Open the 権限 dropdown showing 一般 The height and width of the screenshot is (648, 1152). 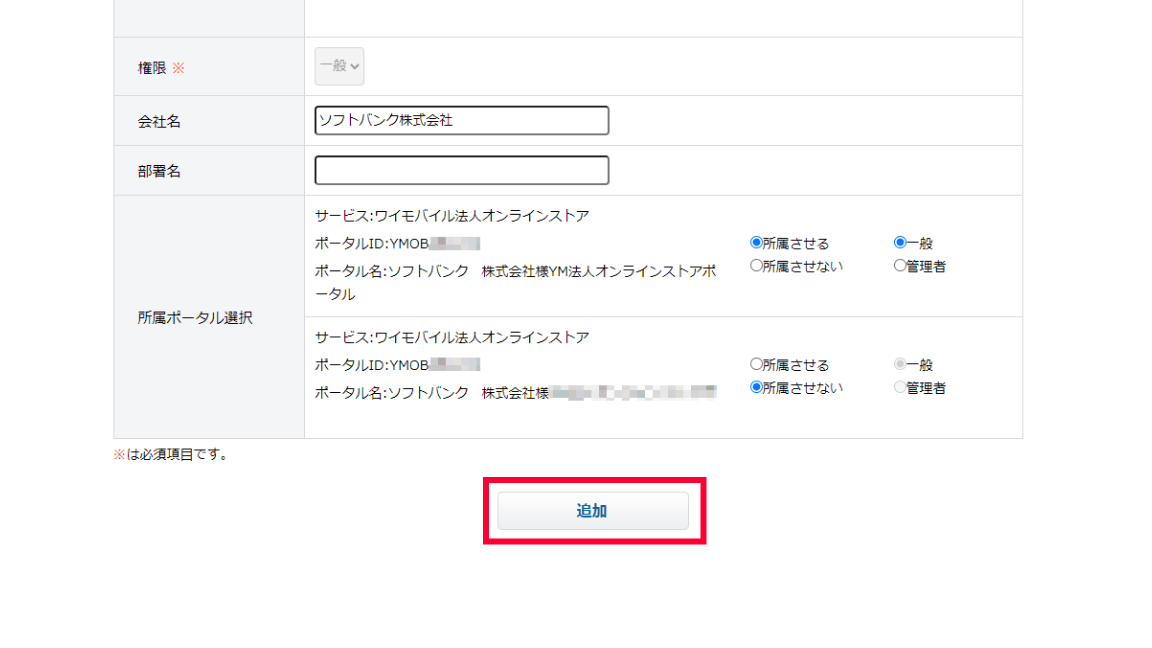340,66
